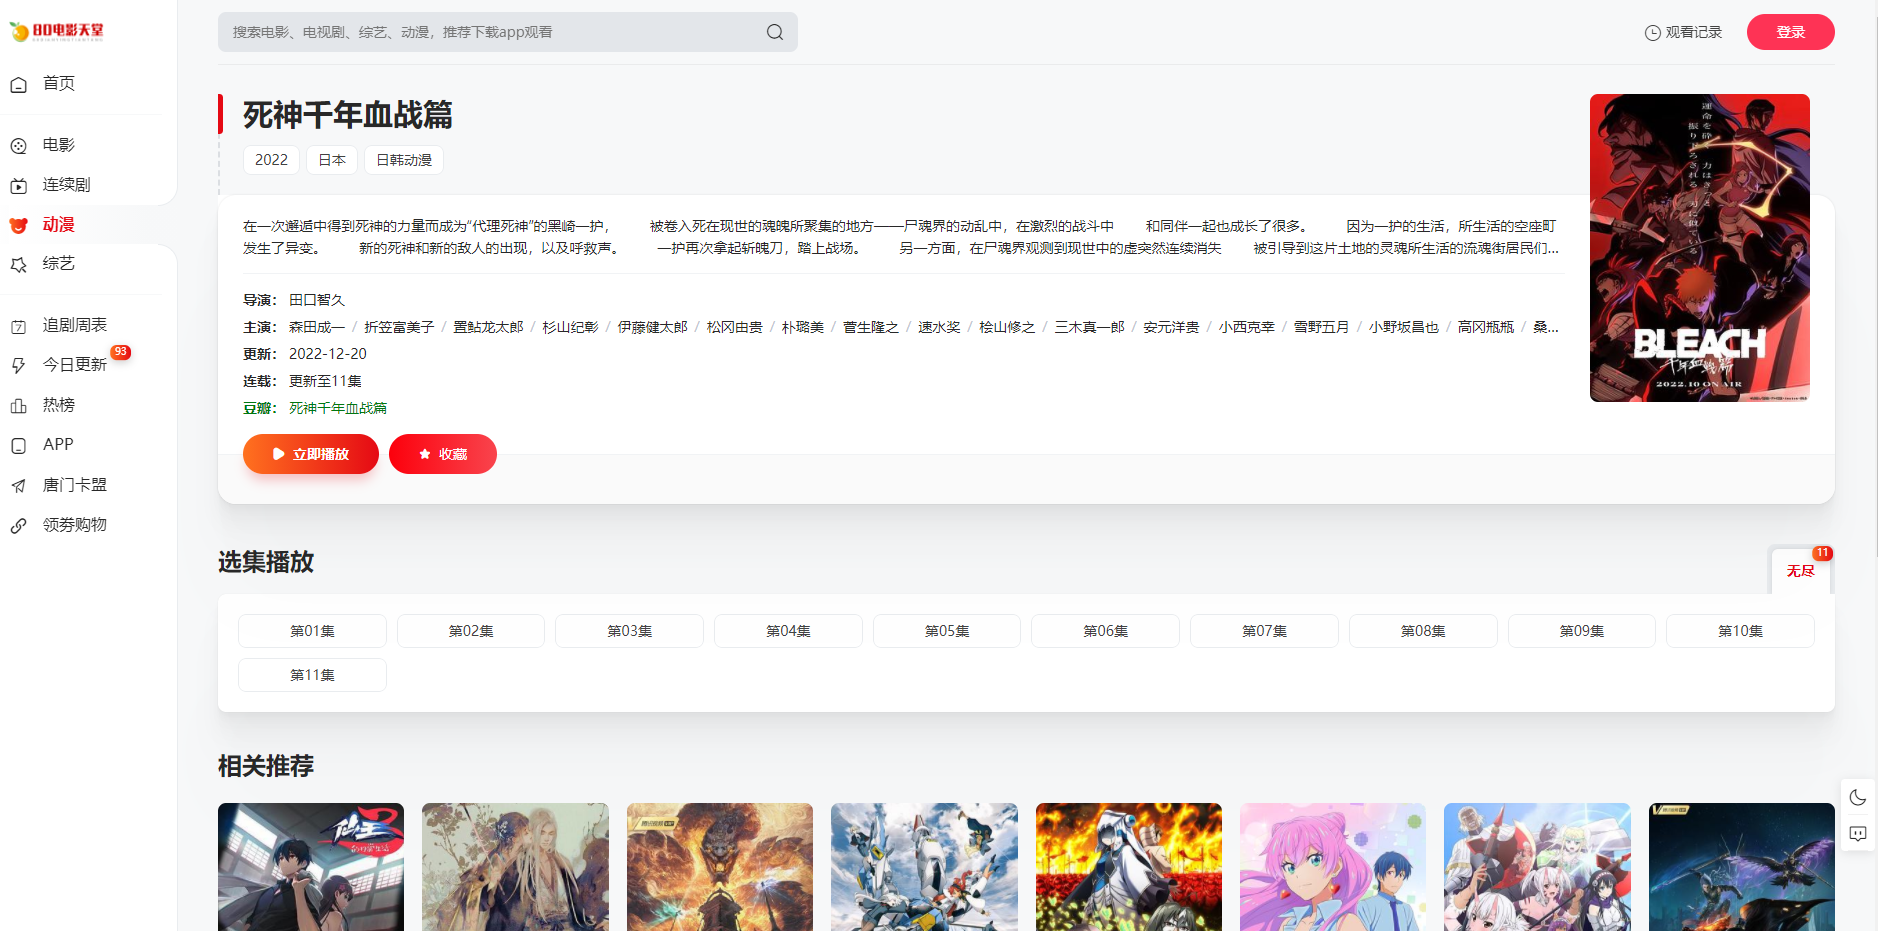The width and height of the screenshot is (1878, 931).
Task: Click actor 杉山纪彰
Action: [570, 327]
